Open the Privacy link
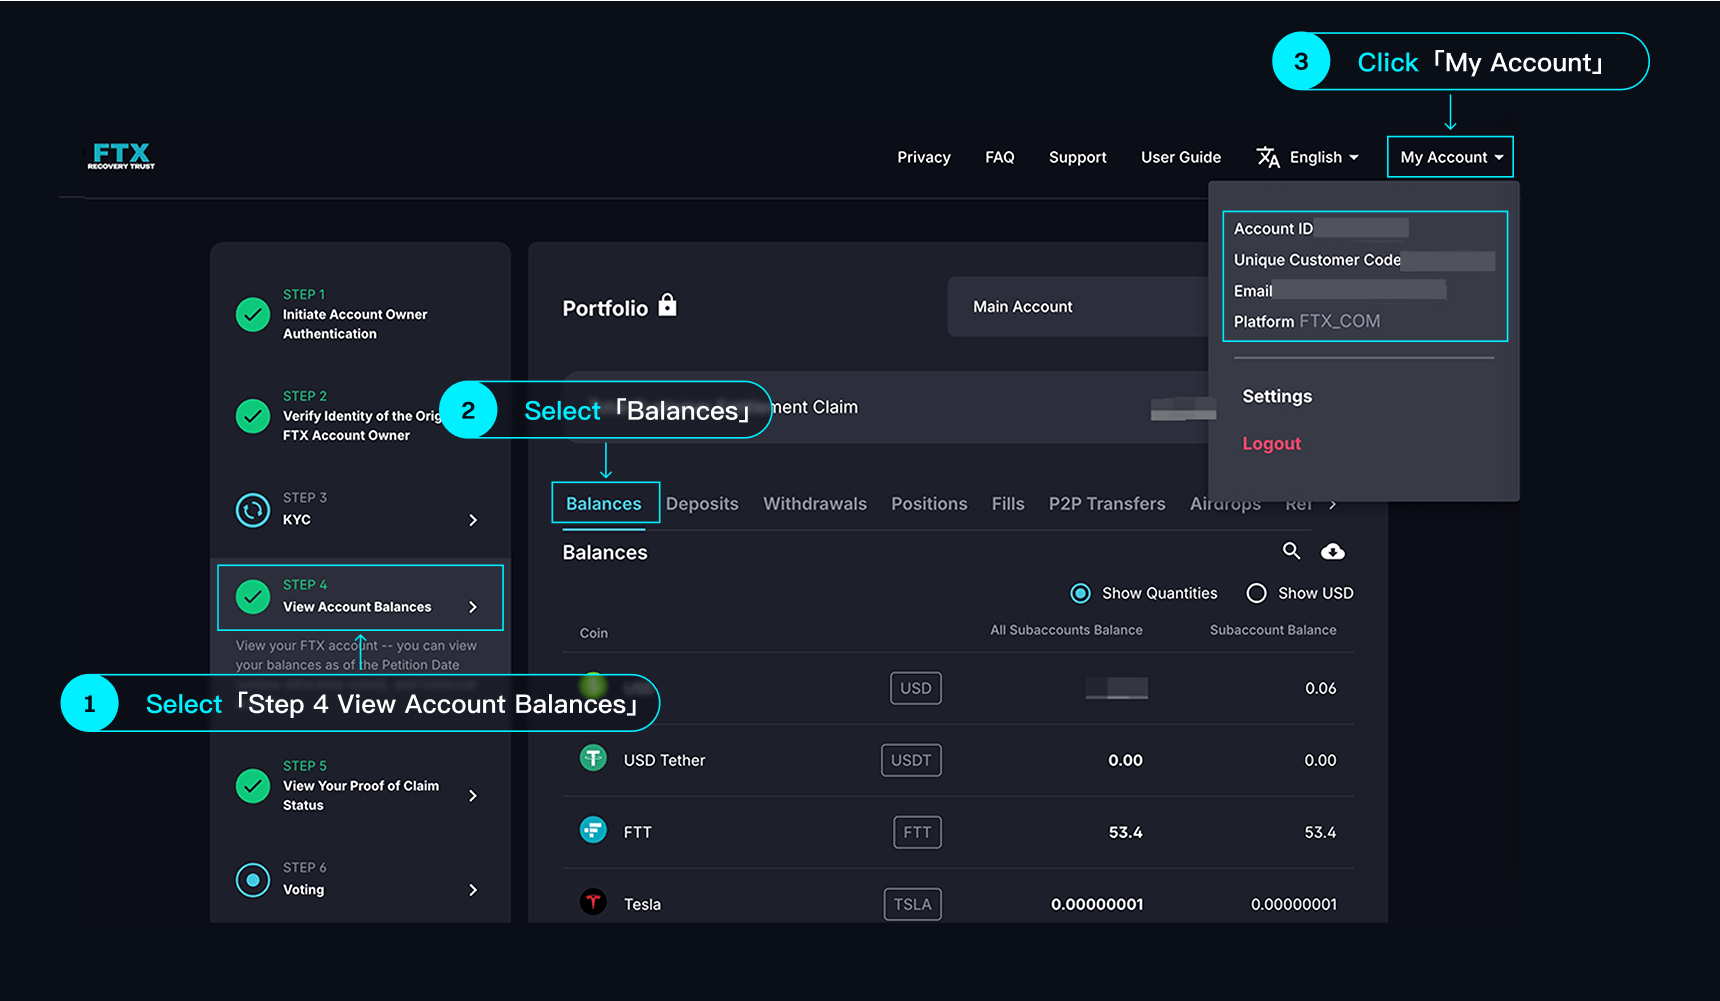Screen dimensions: 1720x1001 924,157
